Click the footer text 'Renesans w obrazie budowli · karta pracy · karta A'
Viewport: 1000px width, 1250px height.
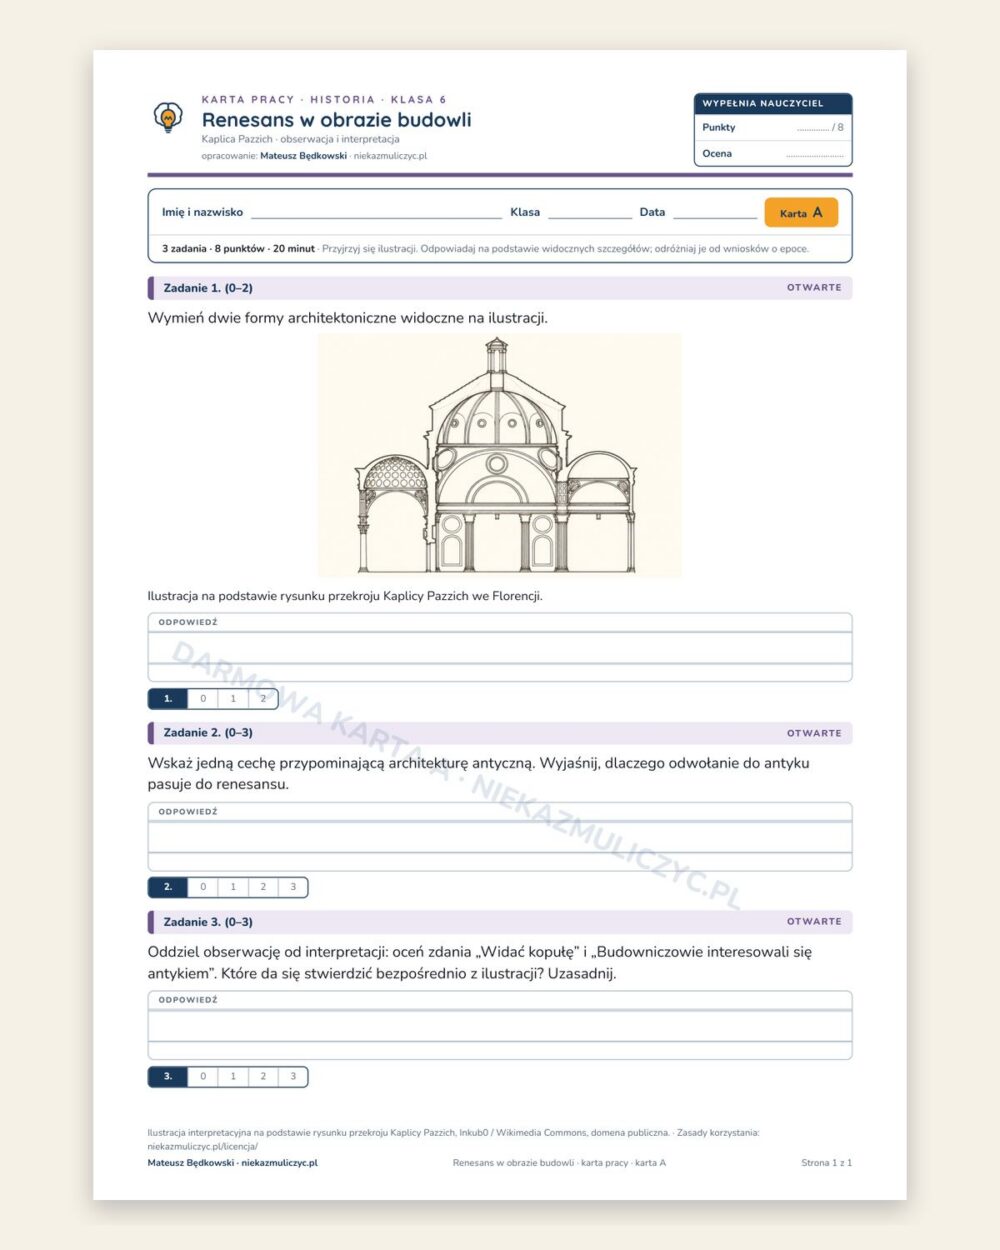point(559,1163)
